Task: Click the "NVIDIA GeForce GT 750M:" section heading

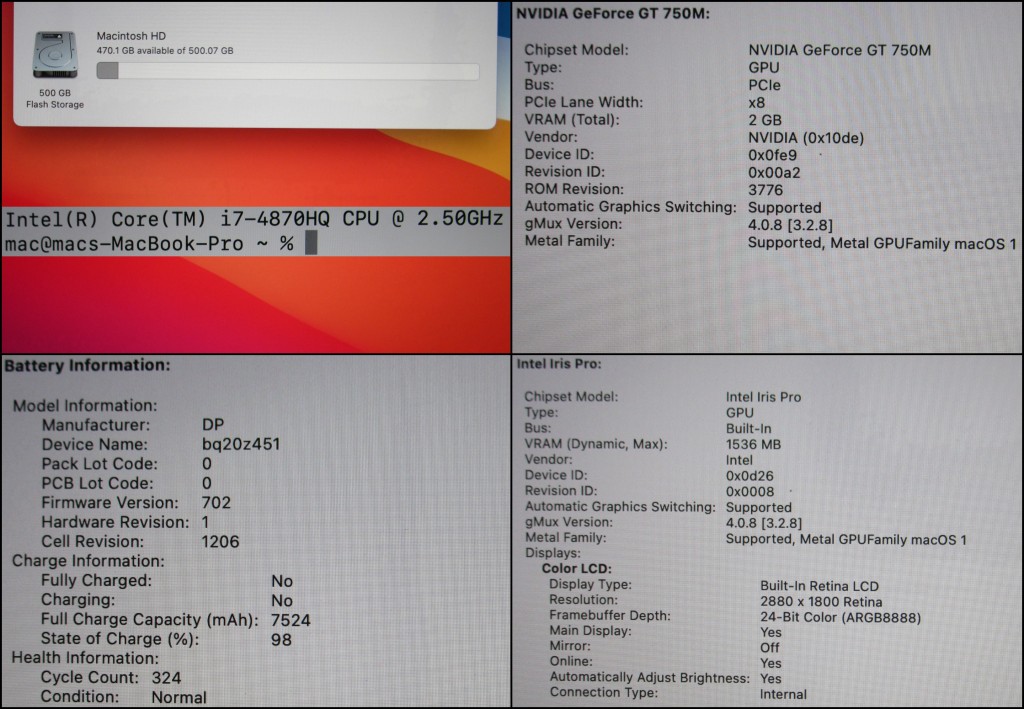Action: 613,14
